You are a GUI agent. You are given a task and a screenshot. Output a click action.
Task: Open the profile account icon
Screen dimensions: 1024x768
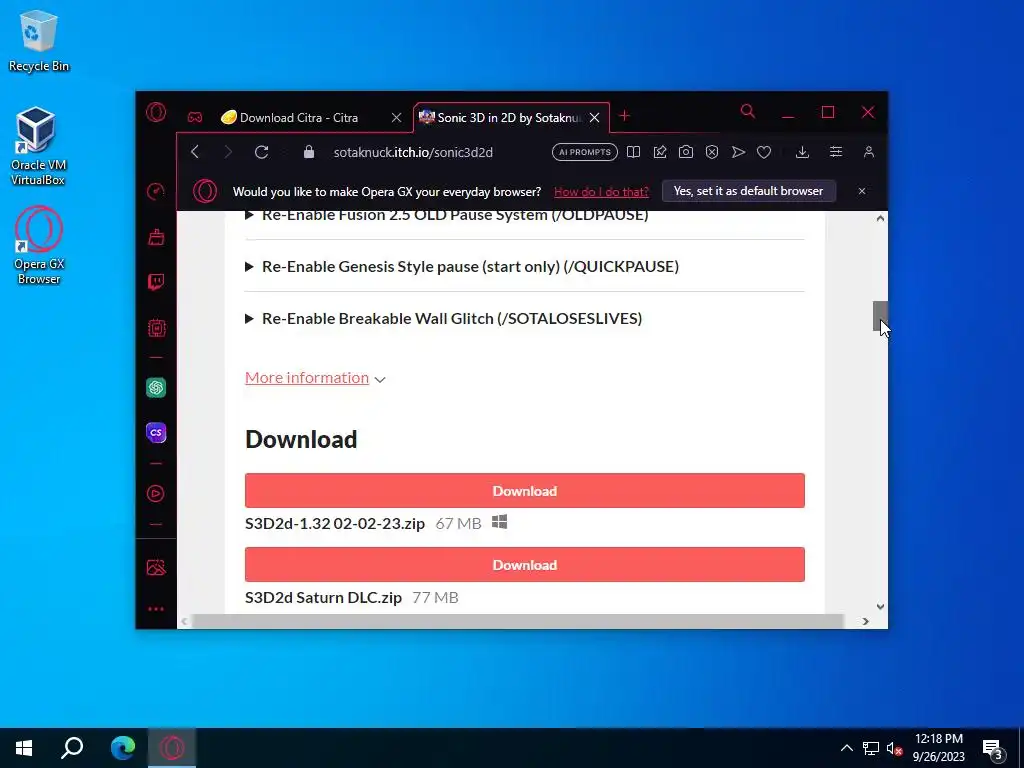coord(869,152)
